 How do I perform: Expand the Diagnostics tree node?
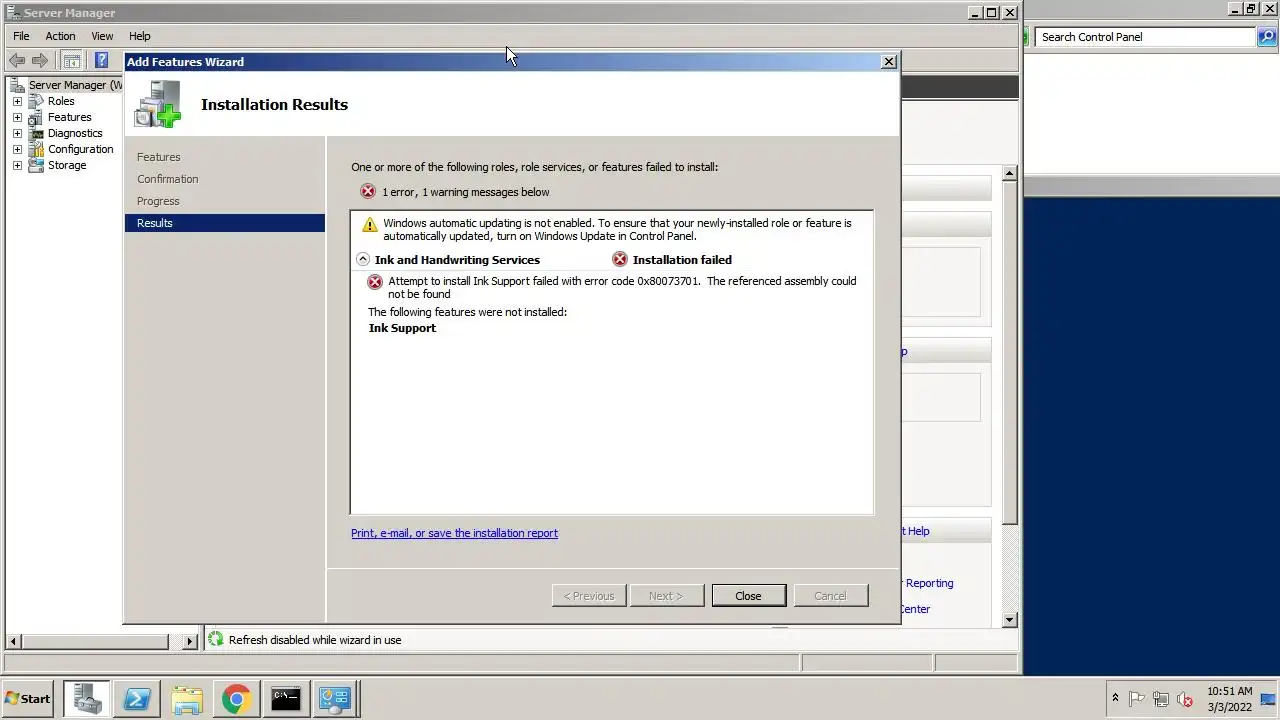17,133
